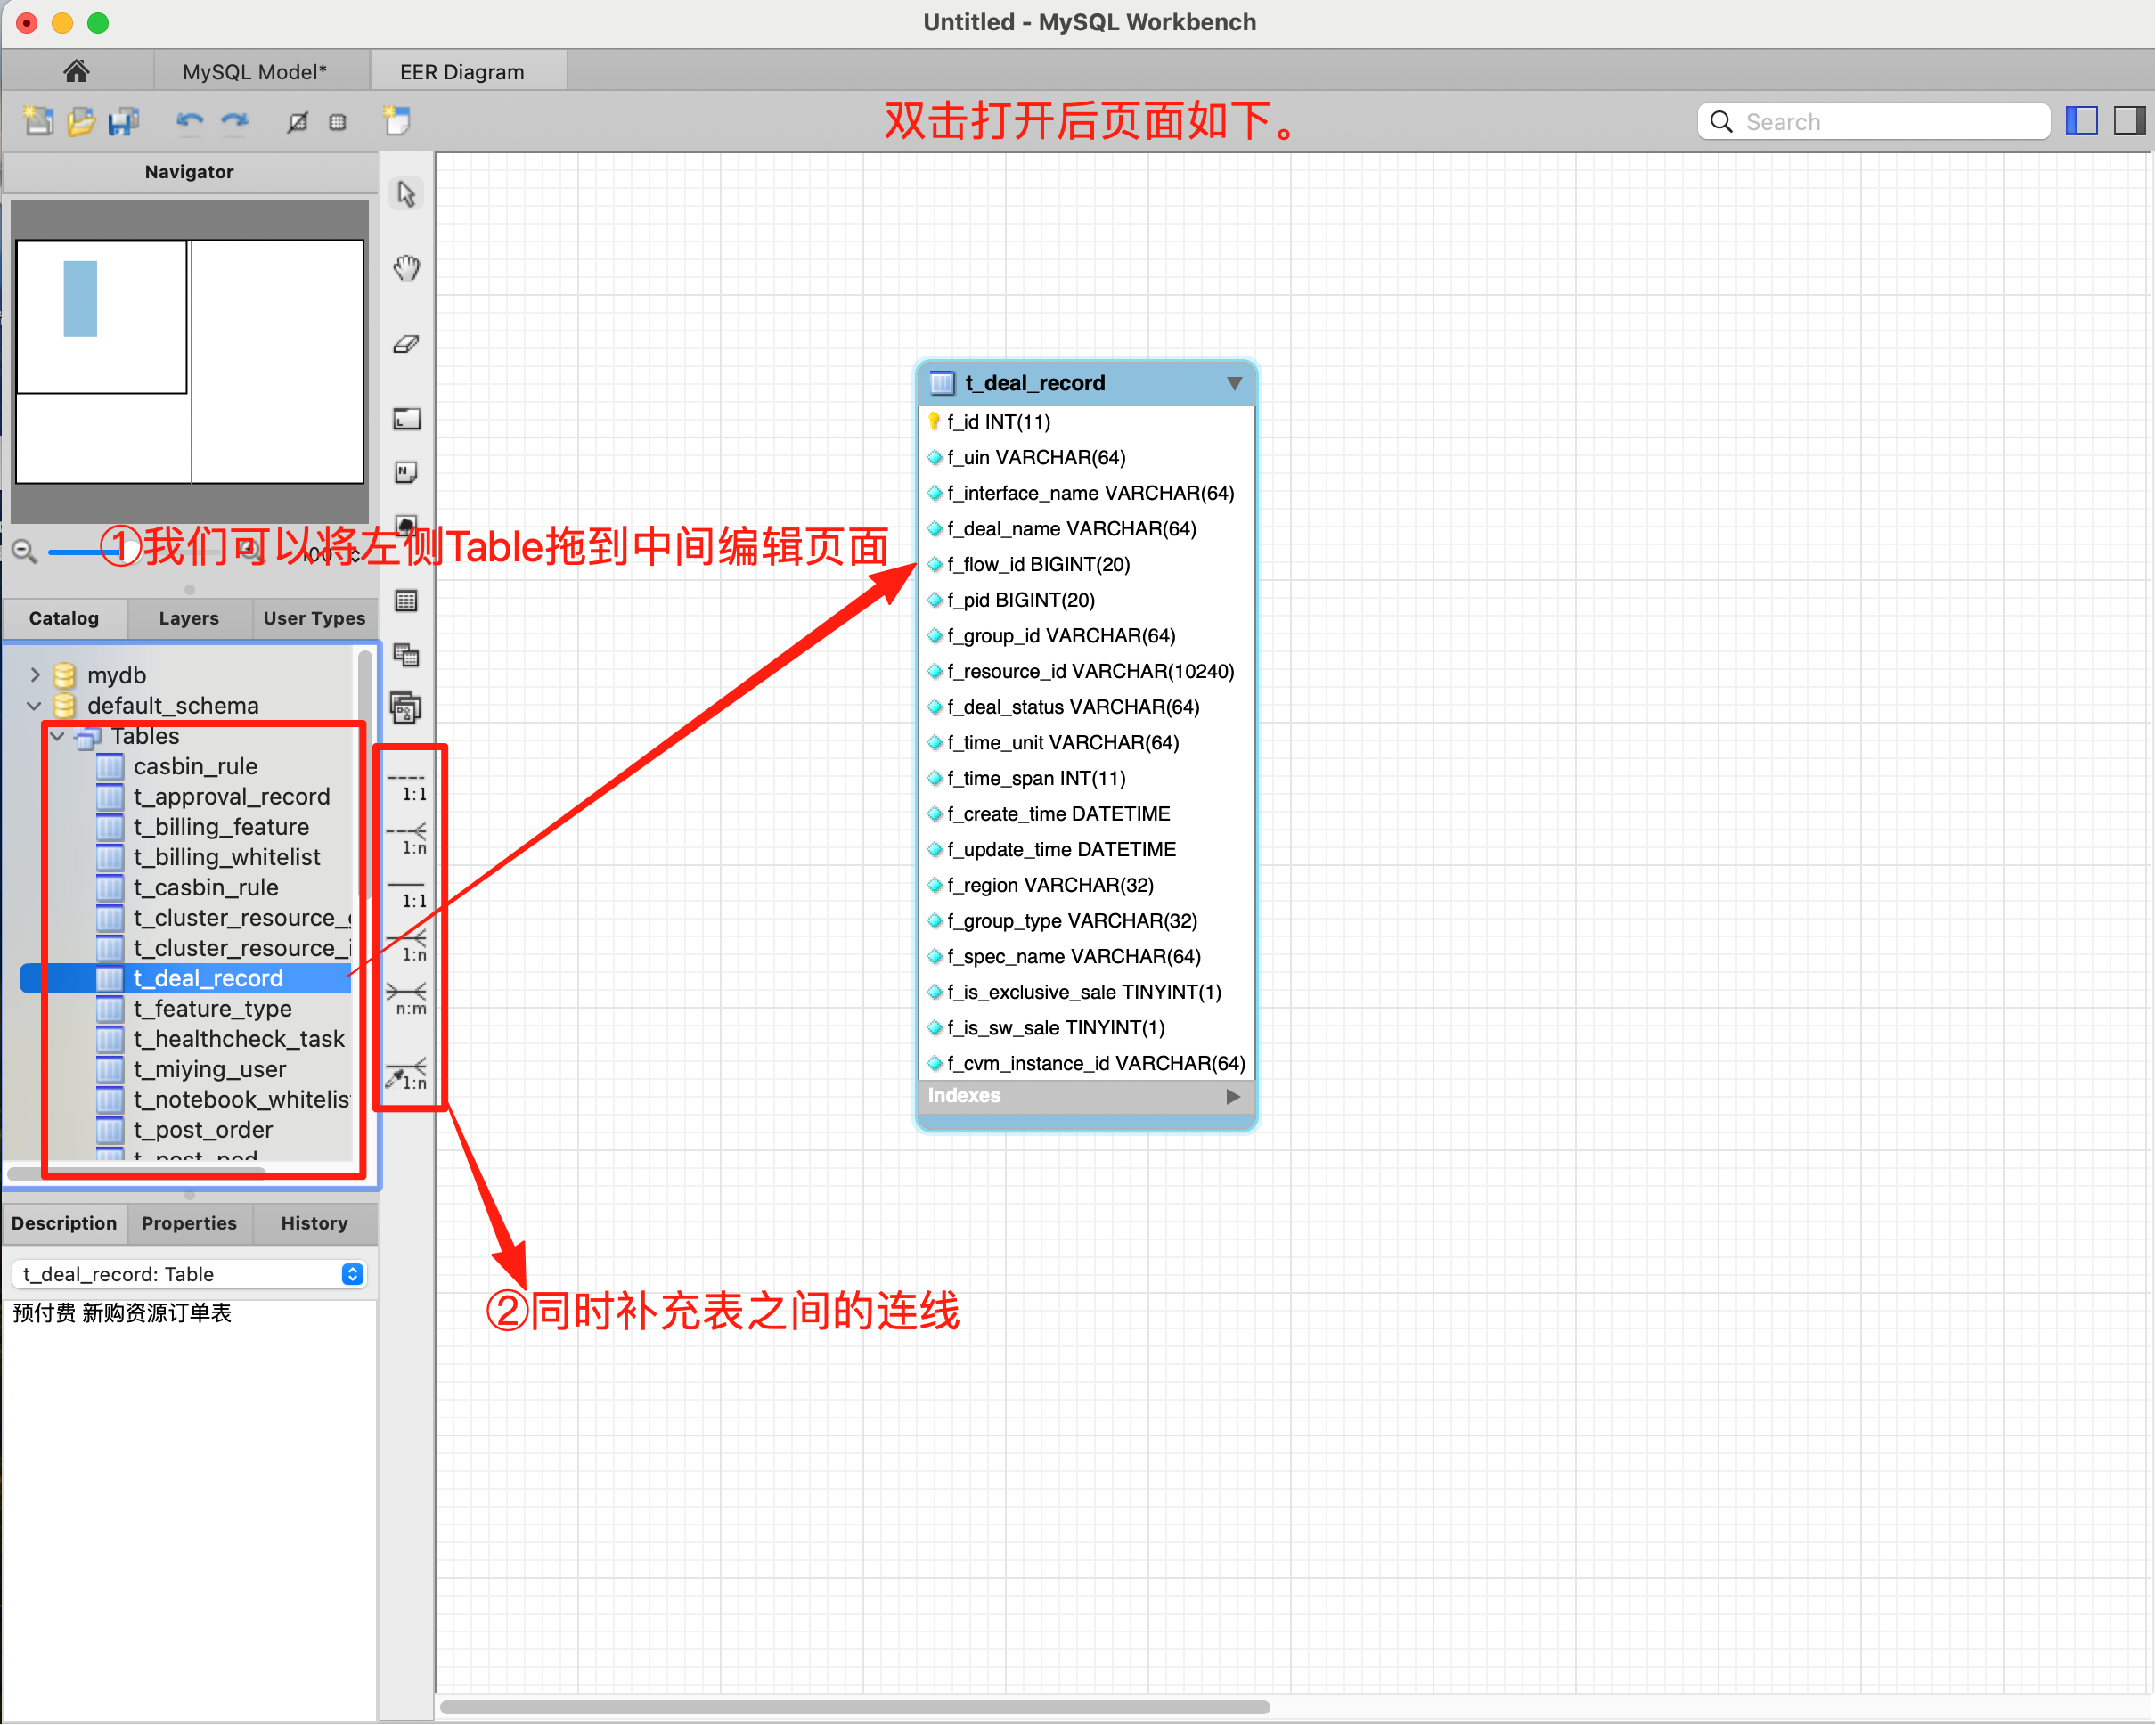Select the 1:1 identifying relationship tool
This screenshot has width=2156, height=1725.
(408, 893)
